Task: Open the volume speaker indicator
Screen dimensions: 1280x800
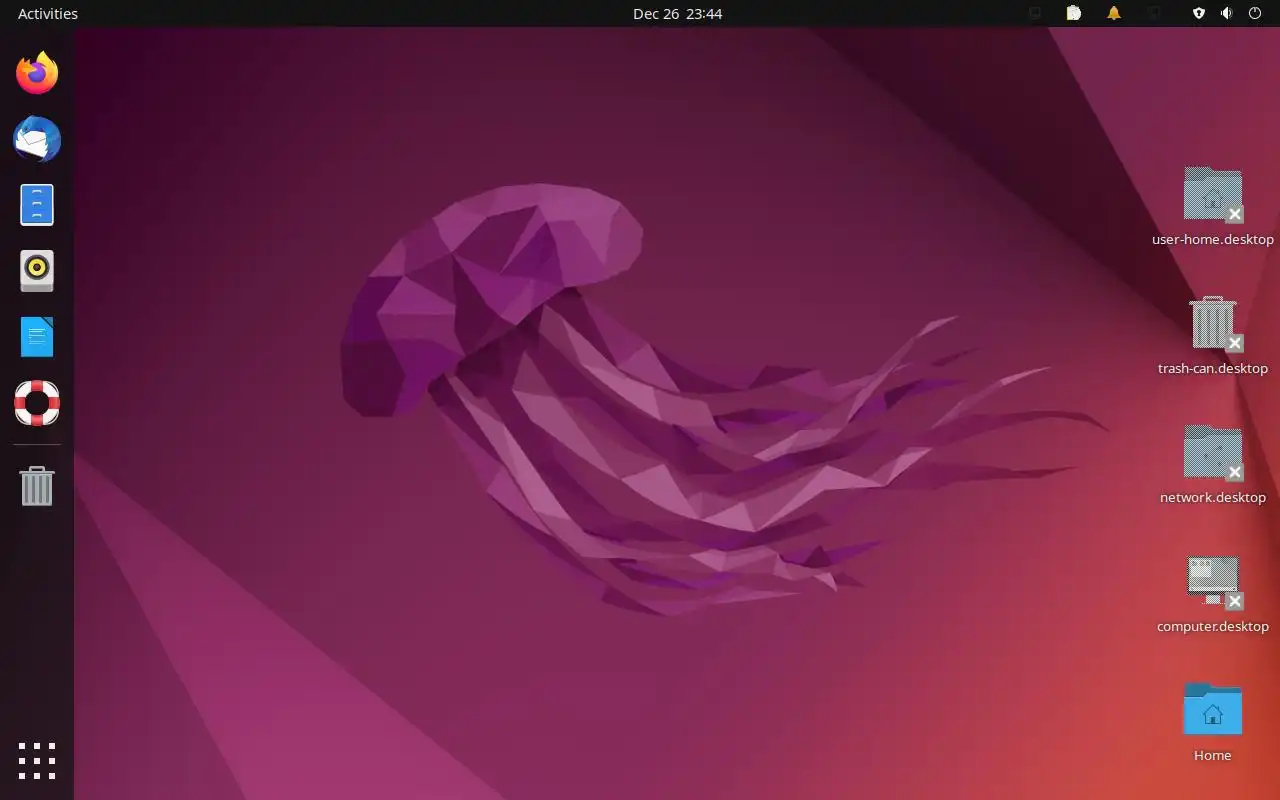Action: click(x=1227, y=13)
